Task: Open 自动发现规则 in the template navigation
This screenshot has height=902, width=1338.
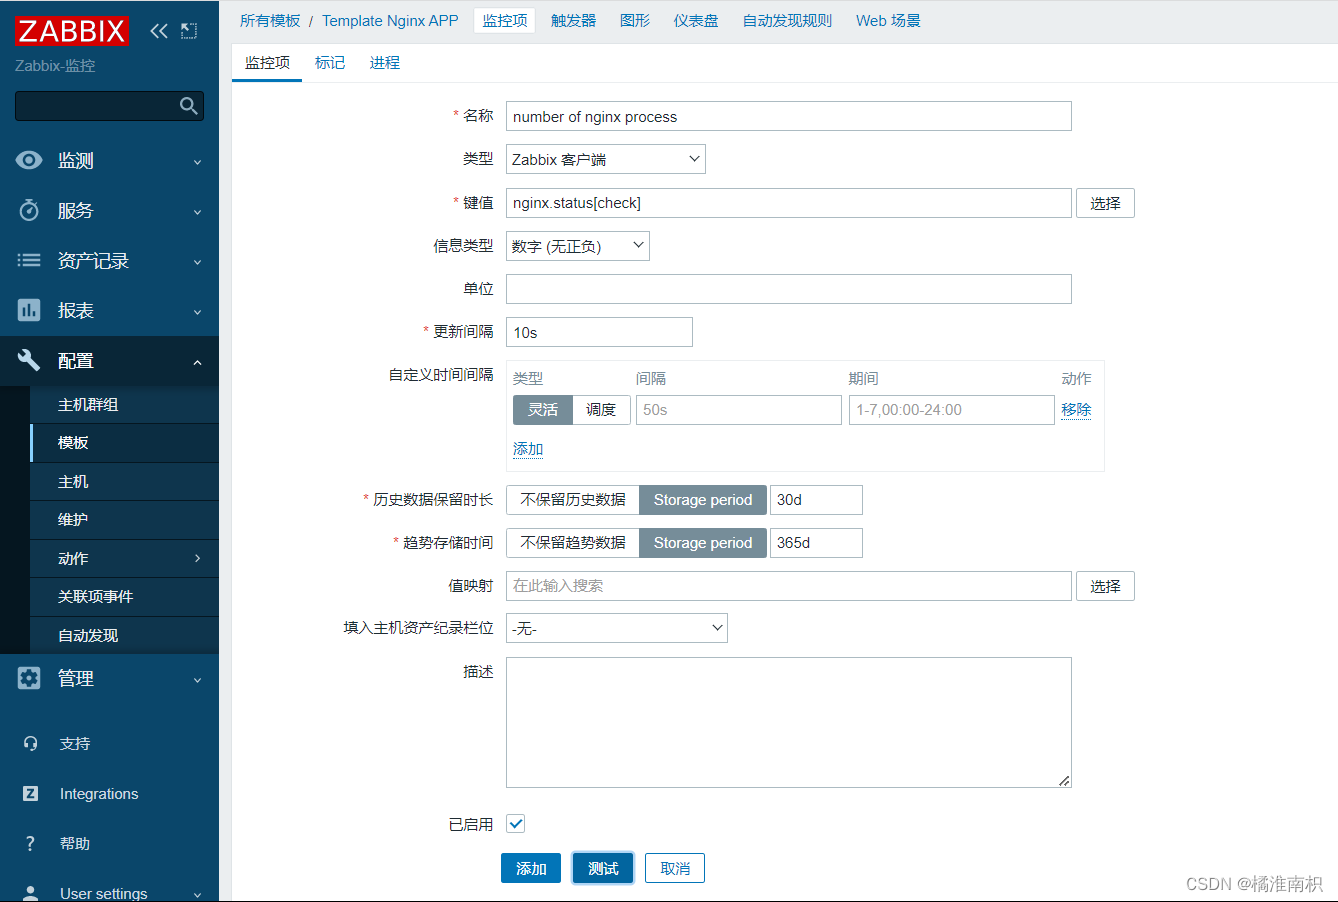Action: tap(787, 20)
